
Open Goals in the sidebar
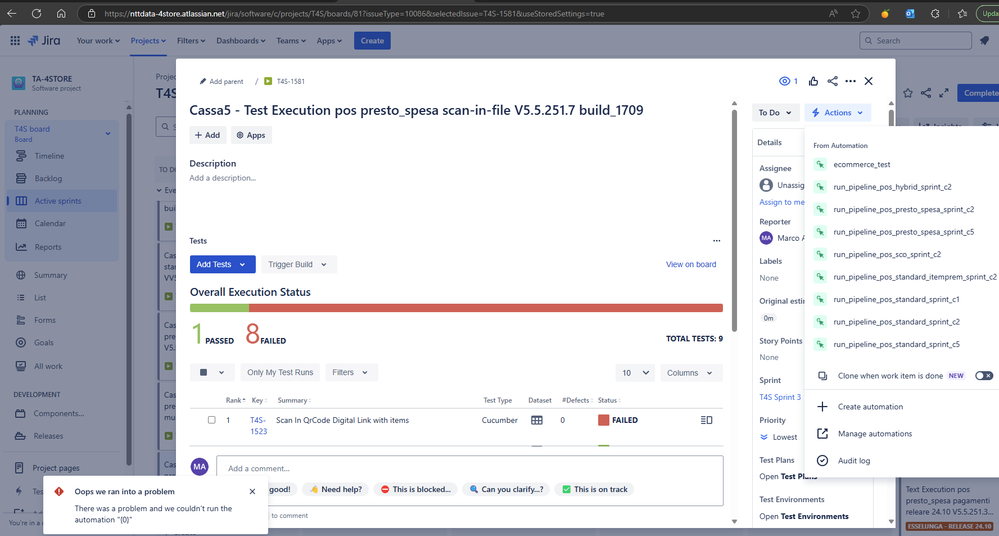[x=43, y=342]
